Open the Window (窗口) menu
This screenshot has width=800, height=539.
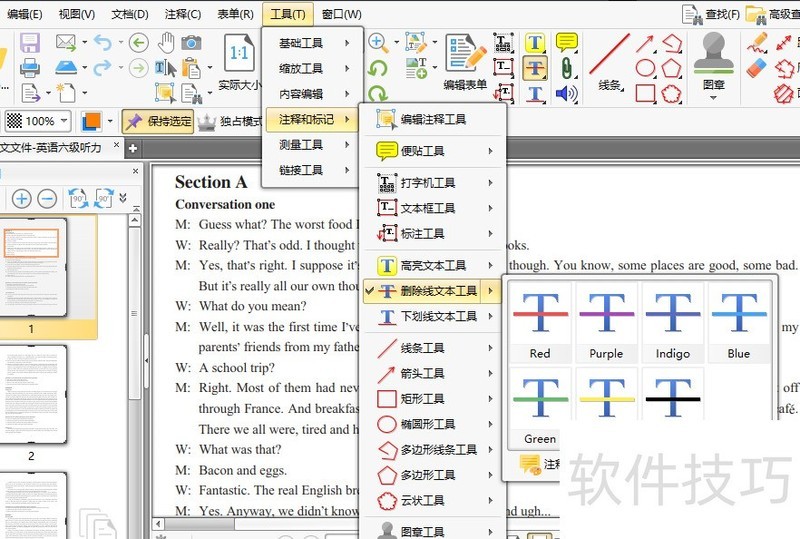[341, 14]
